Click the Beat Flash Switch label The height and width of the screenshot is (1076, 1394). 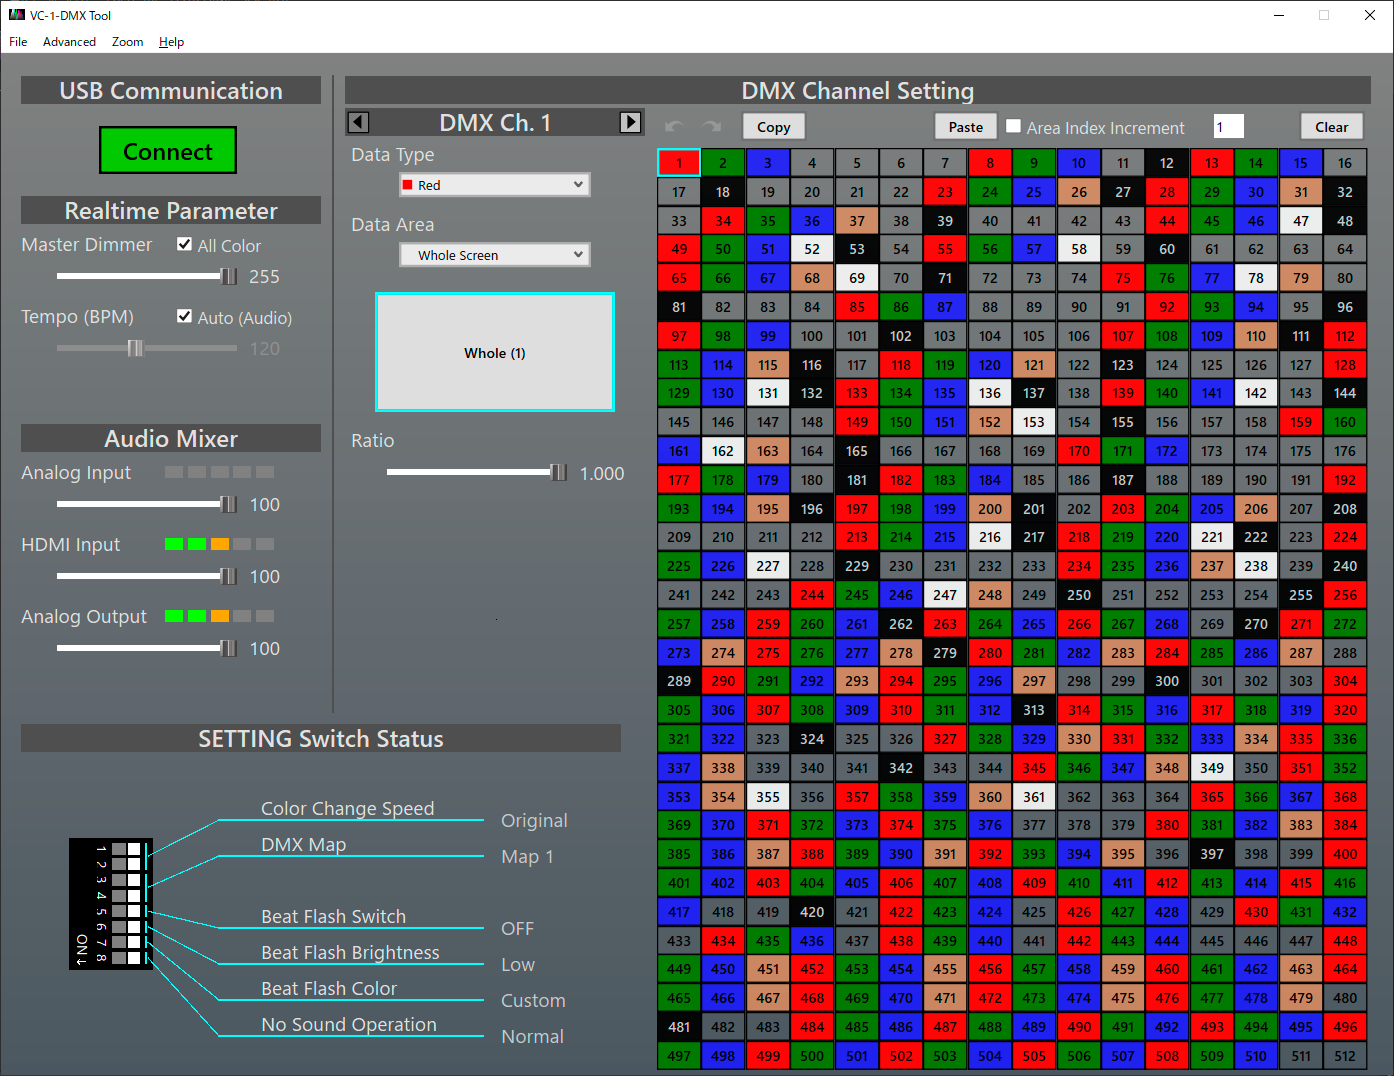(x=333, y=916)
